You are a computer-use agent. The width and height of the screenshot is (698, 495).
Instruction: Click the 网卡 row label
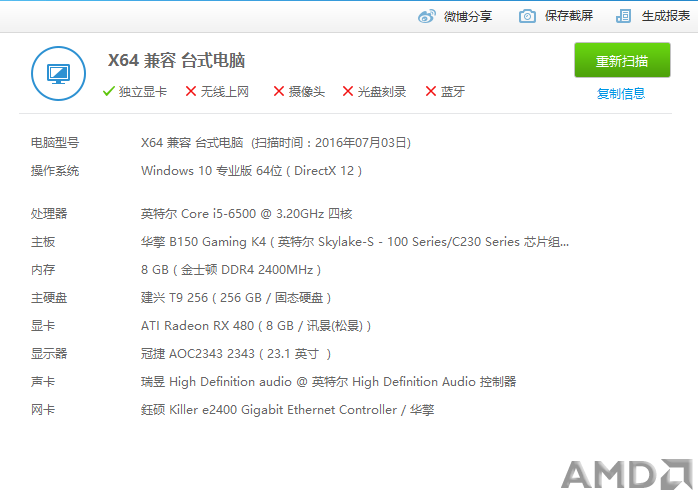43,410
